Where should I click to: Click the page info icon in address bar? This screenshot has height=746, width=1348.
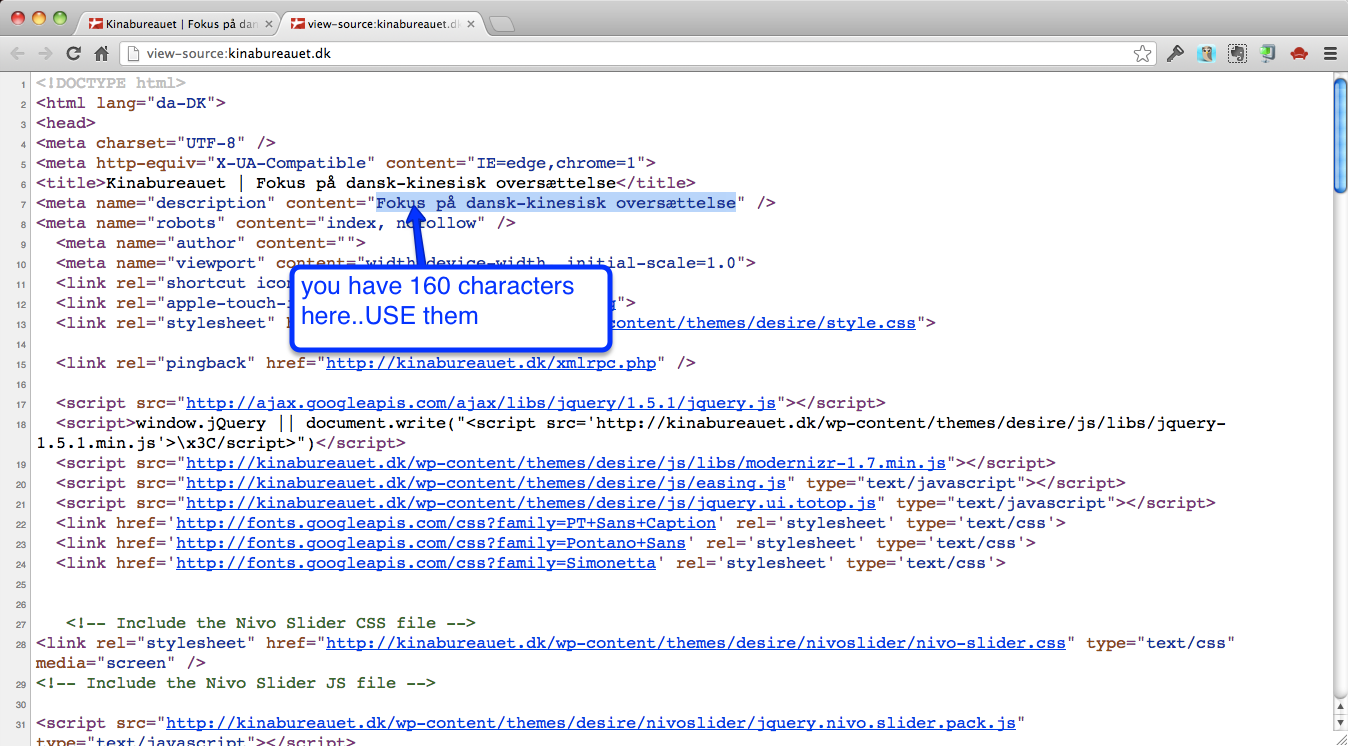133,54
